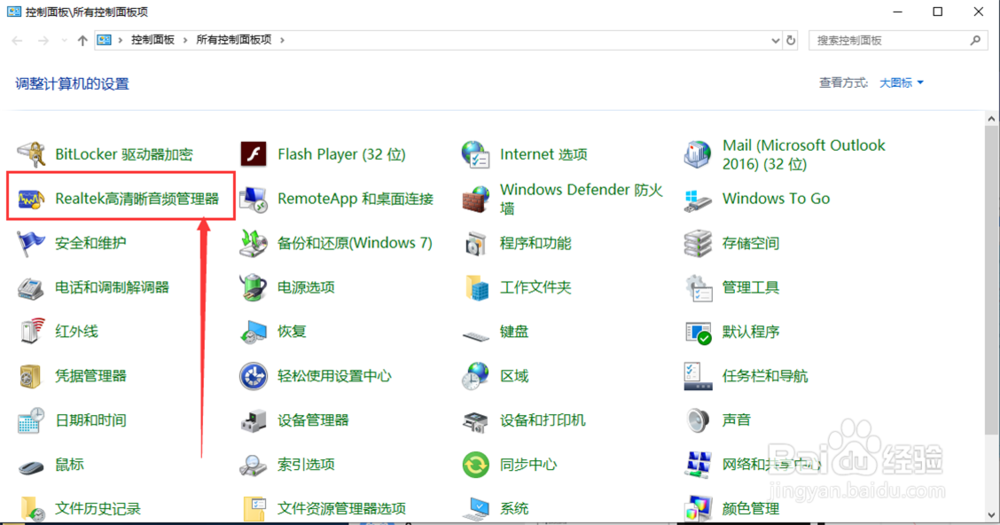Image resolution: width=1000 pixels, height=525 pixels.
Task: Open the 键盘 text link
Action: click(514, 332)
